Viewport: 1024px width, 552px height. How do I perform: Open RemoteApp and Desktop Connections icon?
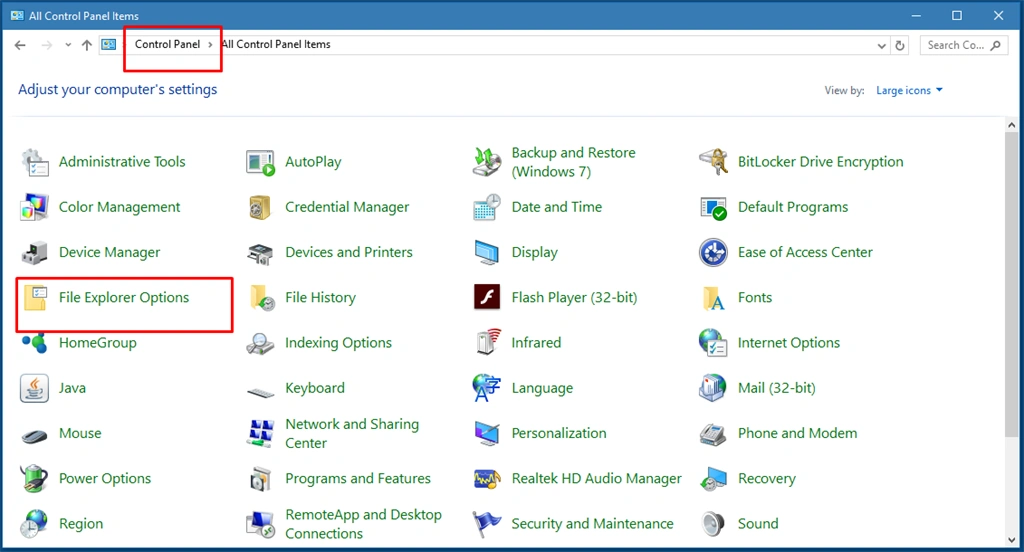click(x=261, y=524)
